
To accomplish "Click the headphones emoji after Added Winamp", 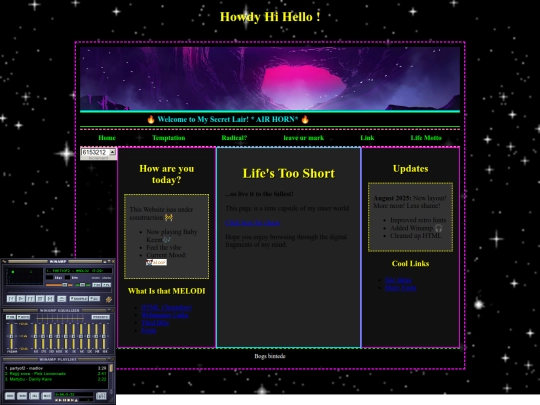I will click(x=438, y=228).
